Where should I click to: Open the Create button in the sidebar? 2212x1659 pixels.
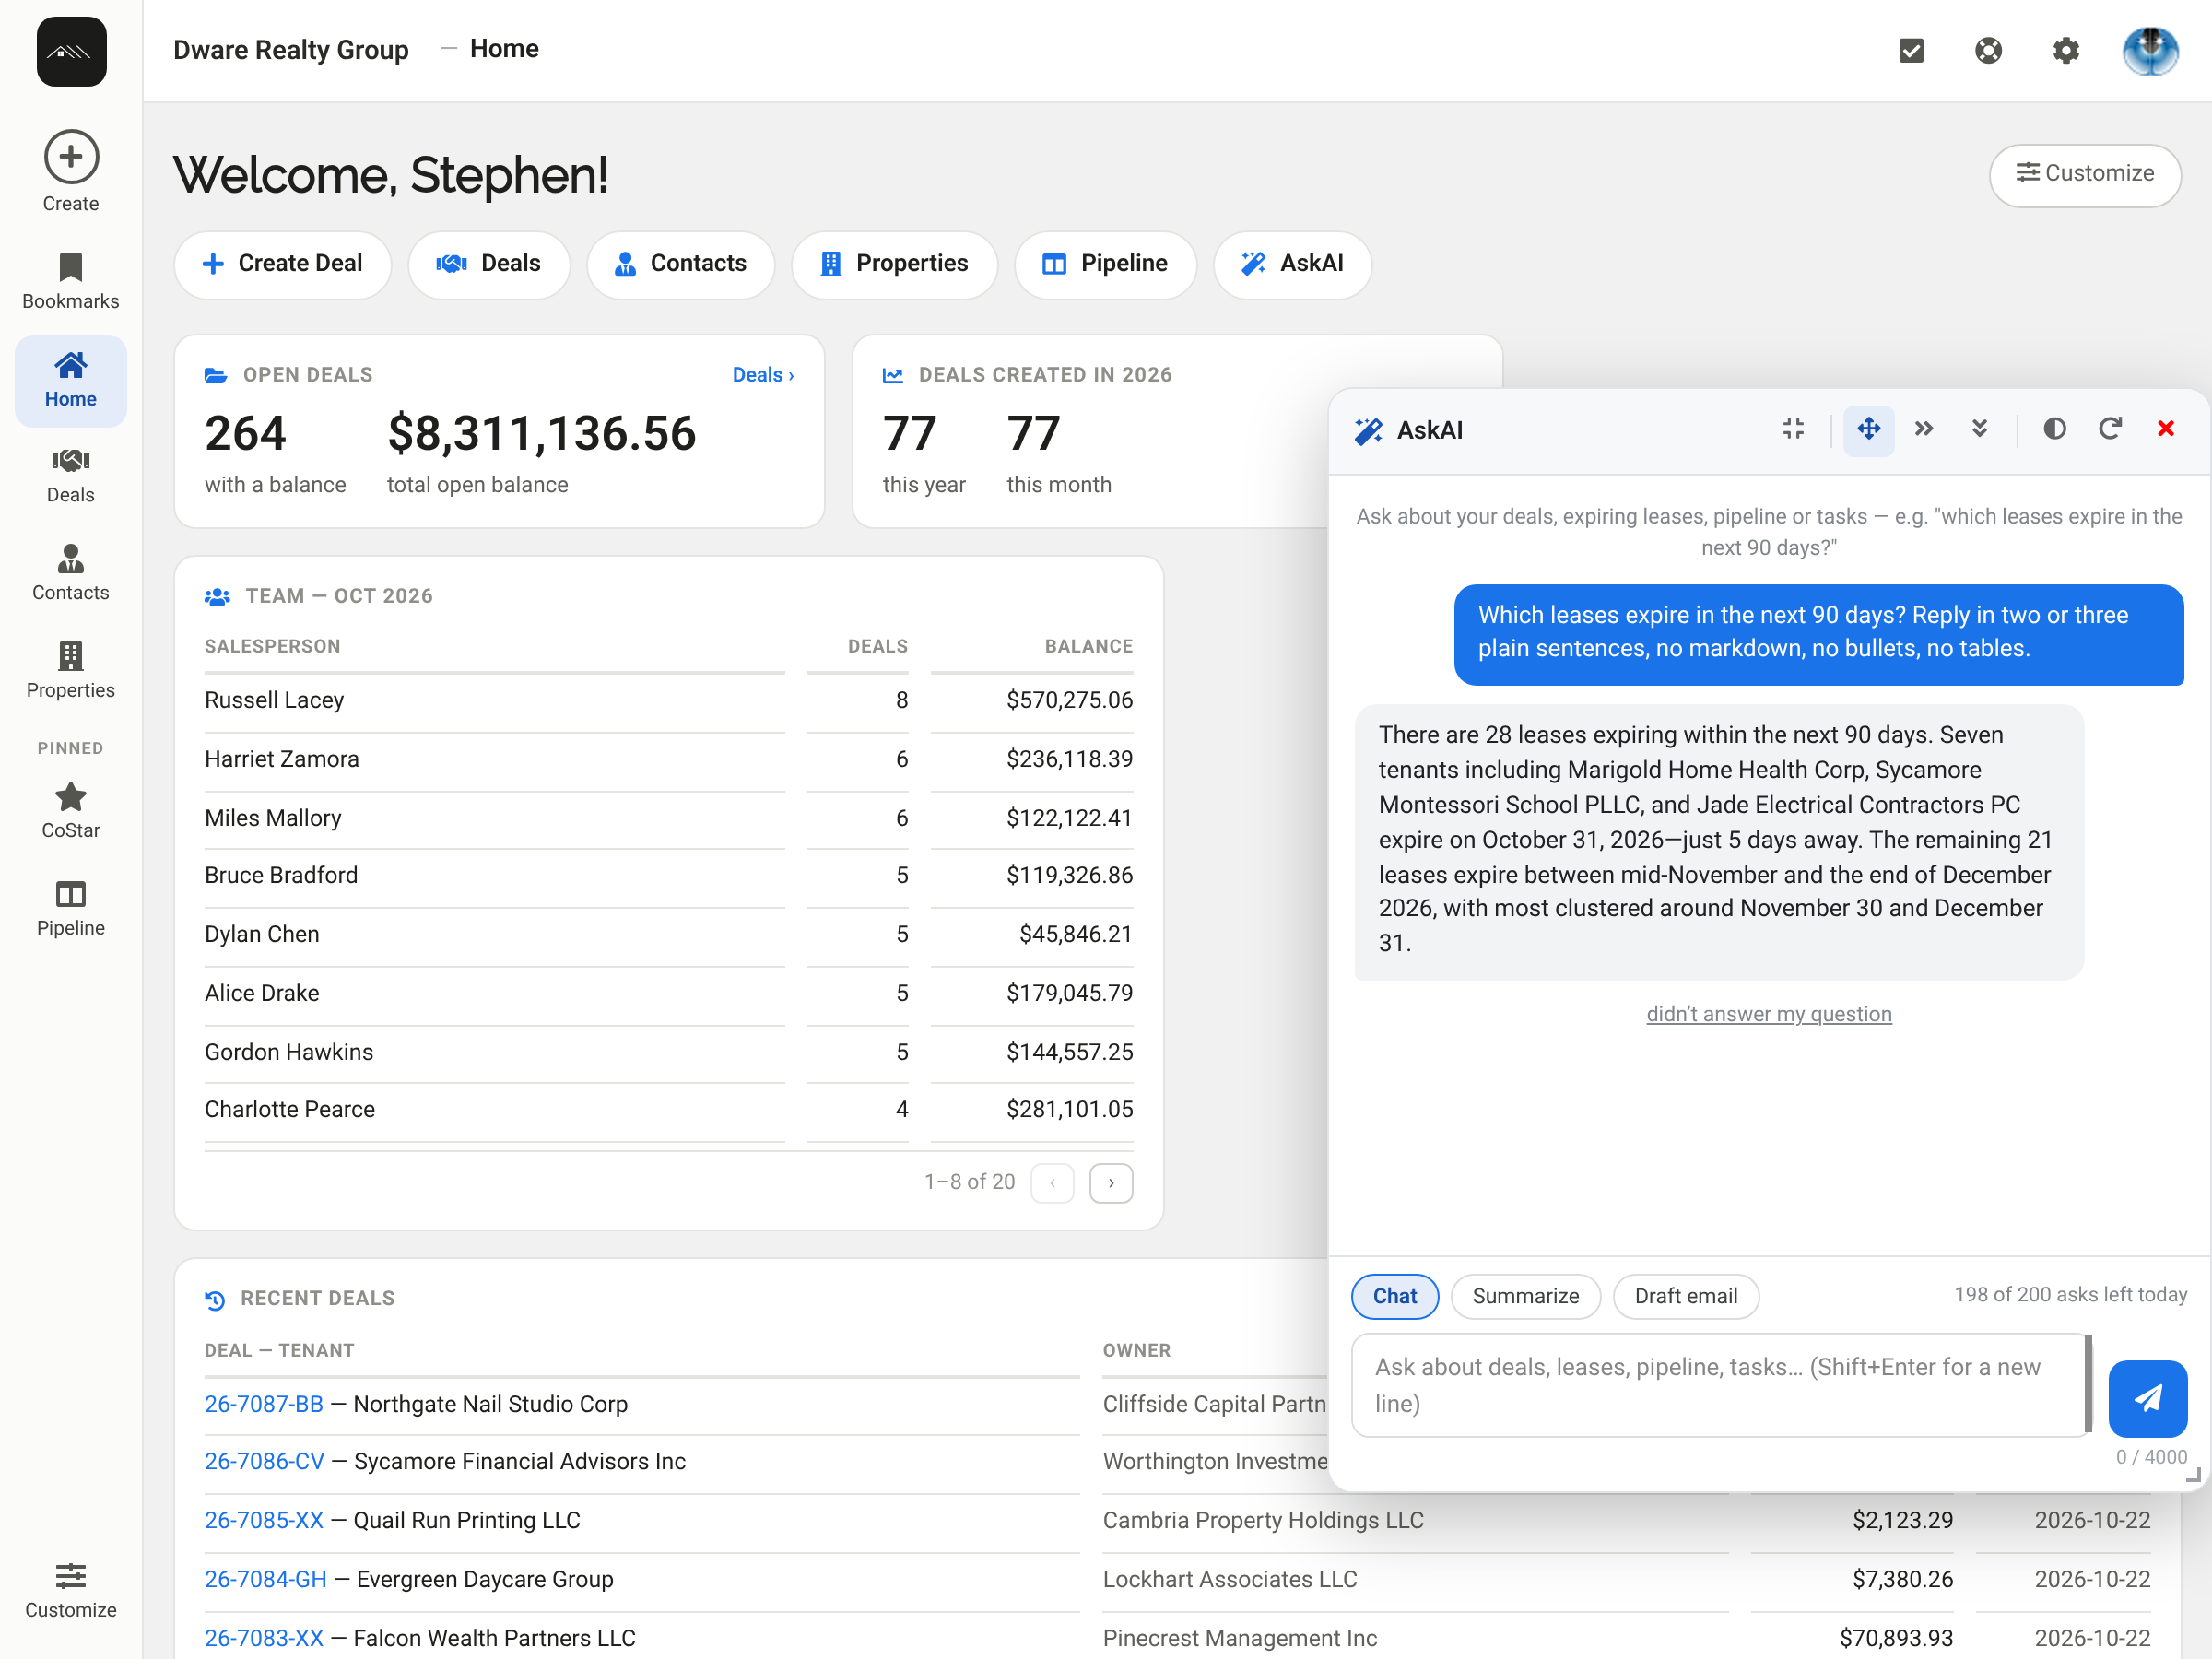click(x=70, y=171)
